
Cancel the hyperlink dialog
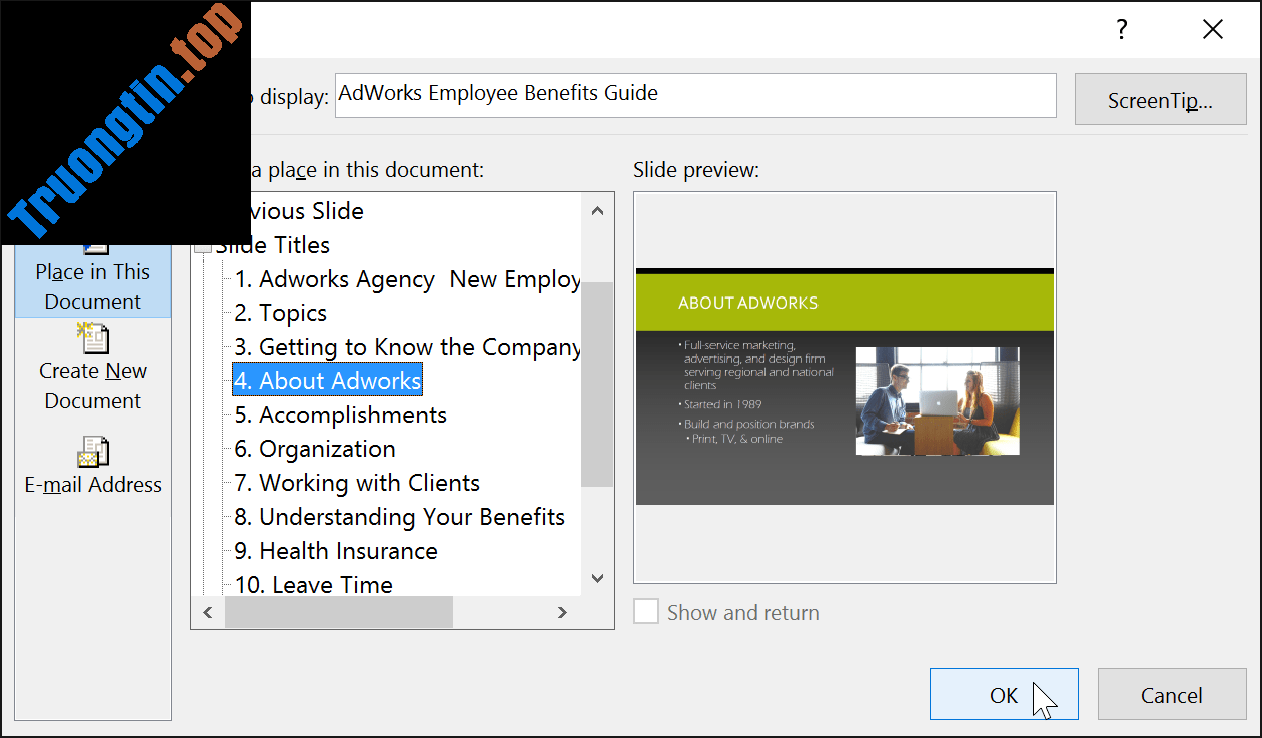(1171, 694)
